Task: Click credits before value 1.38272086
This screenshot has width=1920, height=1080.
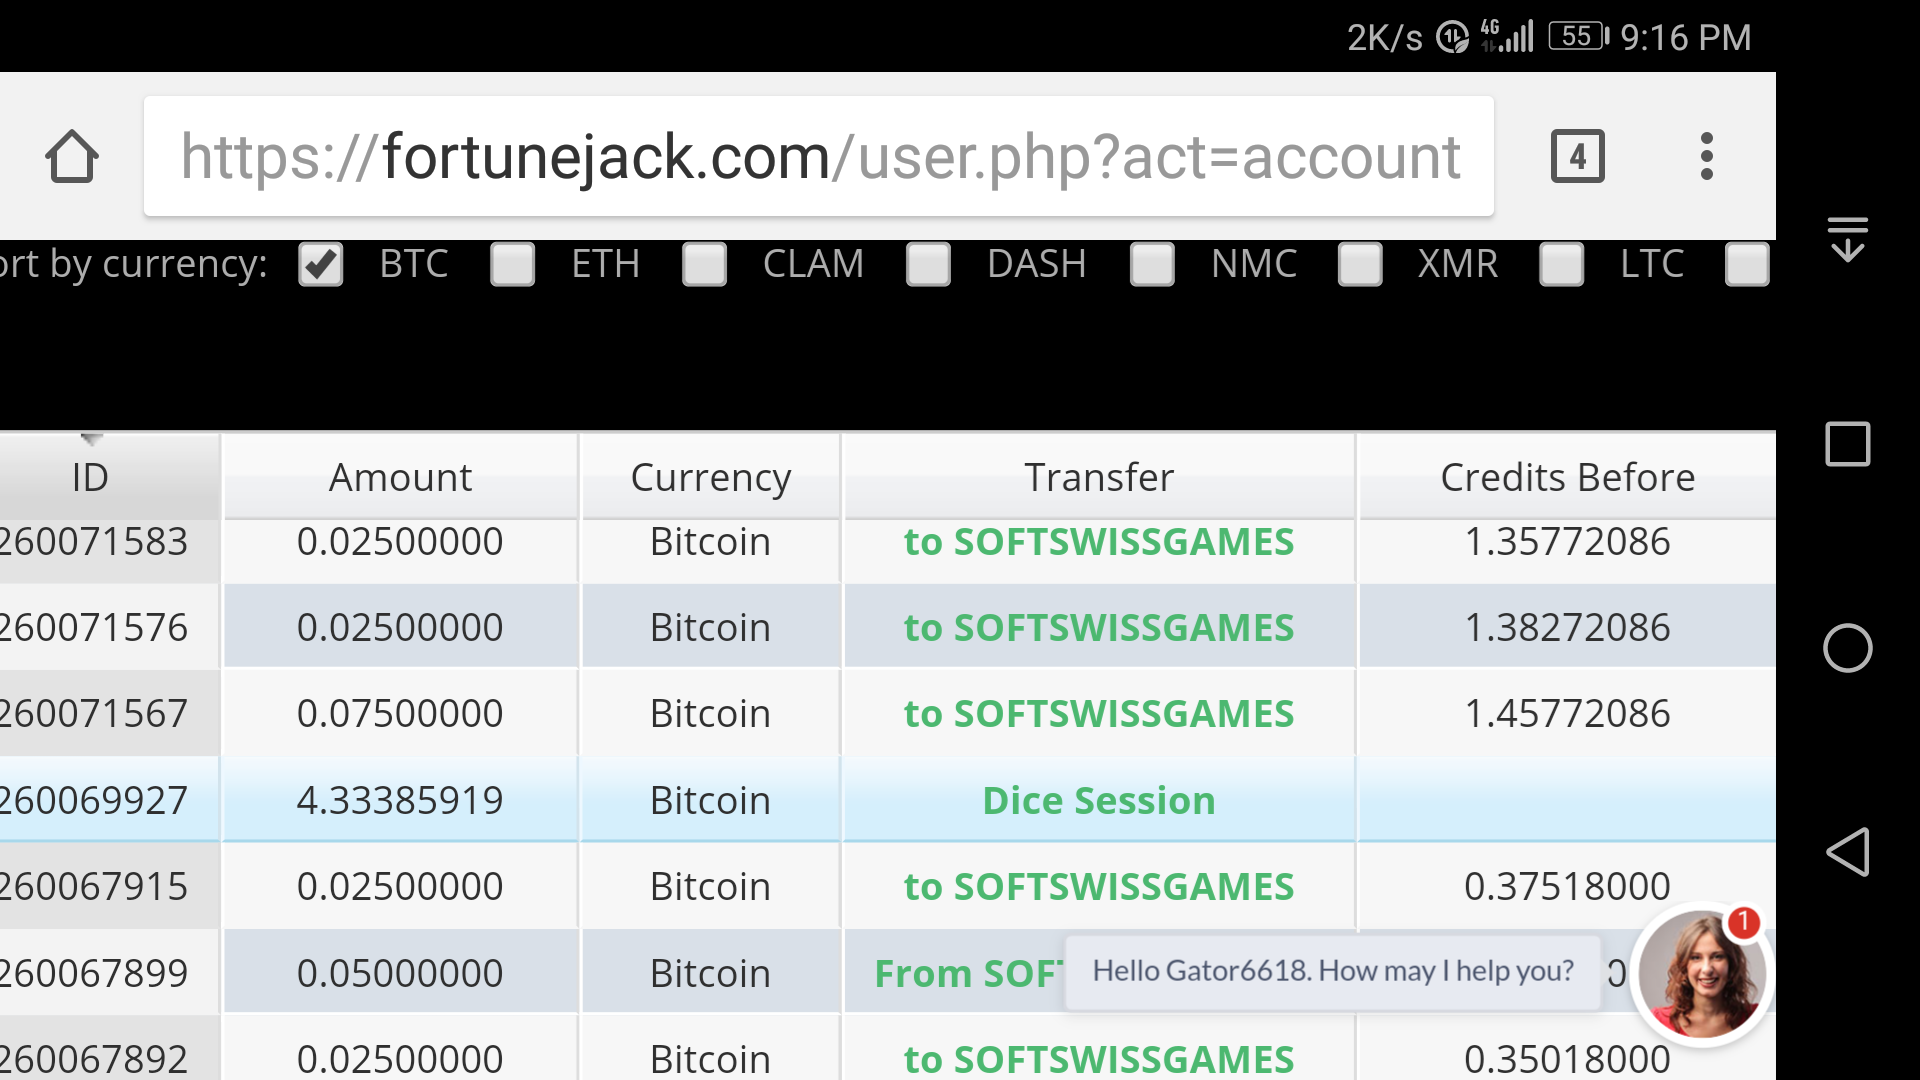Action: (x=1567, y=628)
